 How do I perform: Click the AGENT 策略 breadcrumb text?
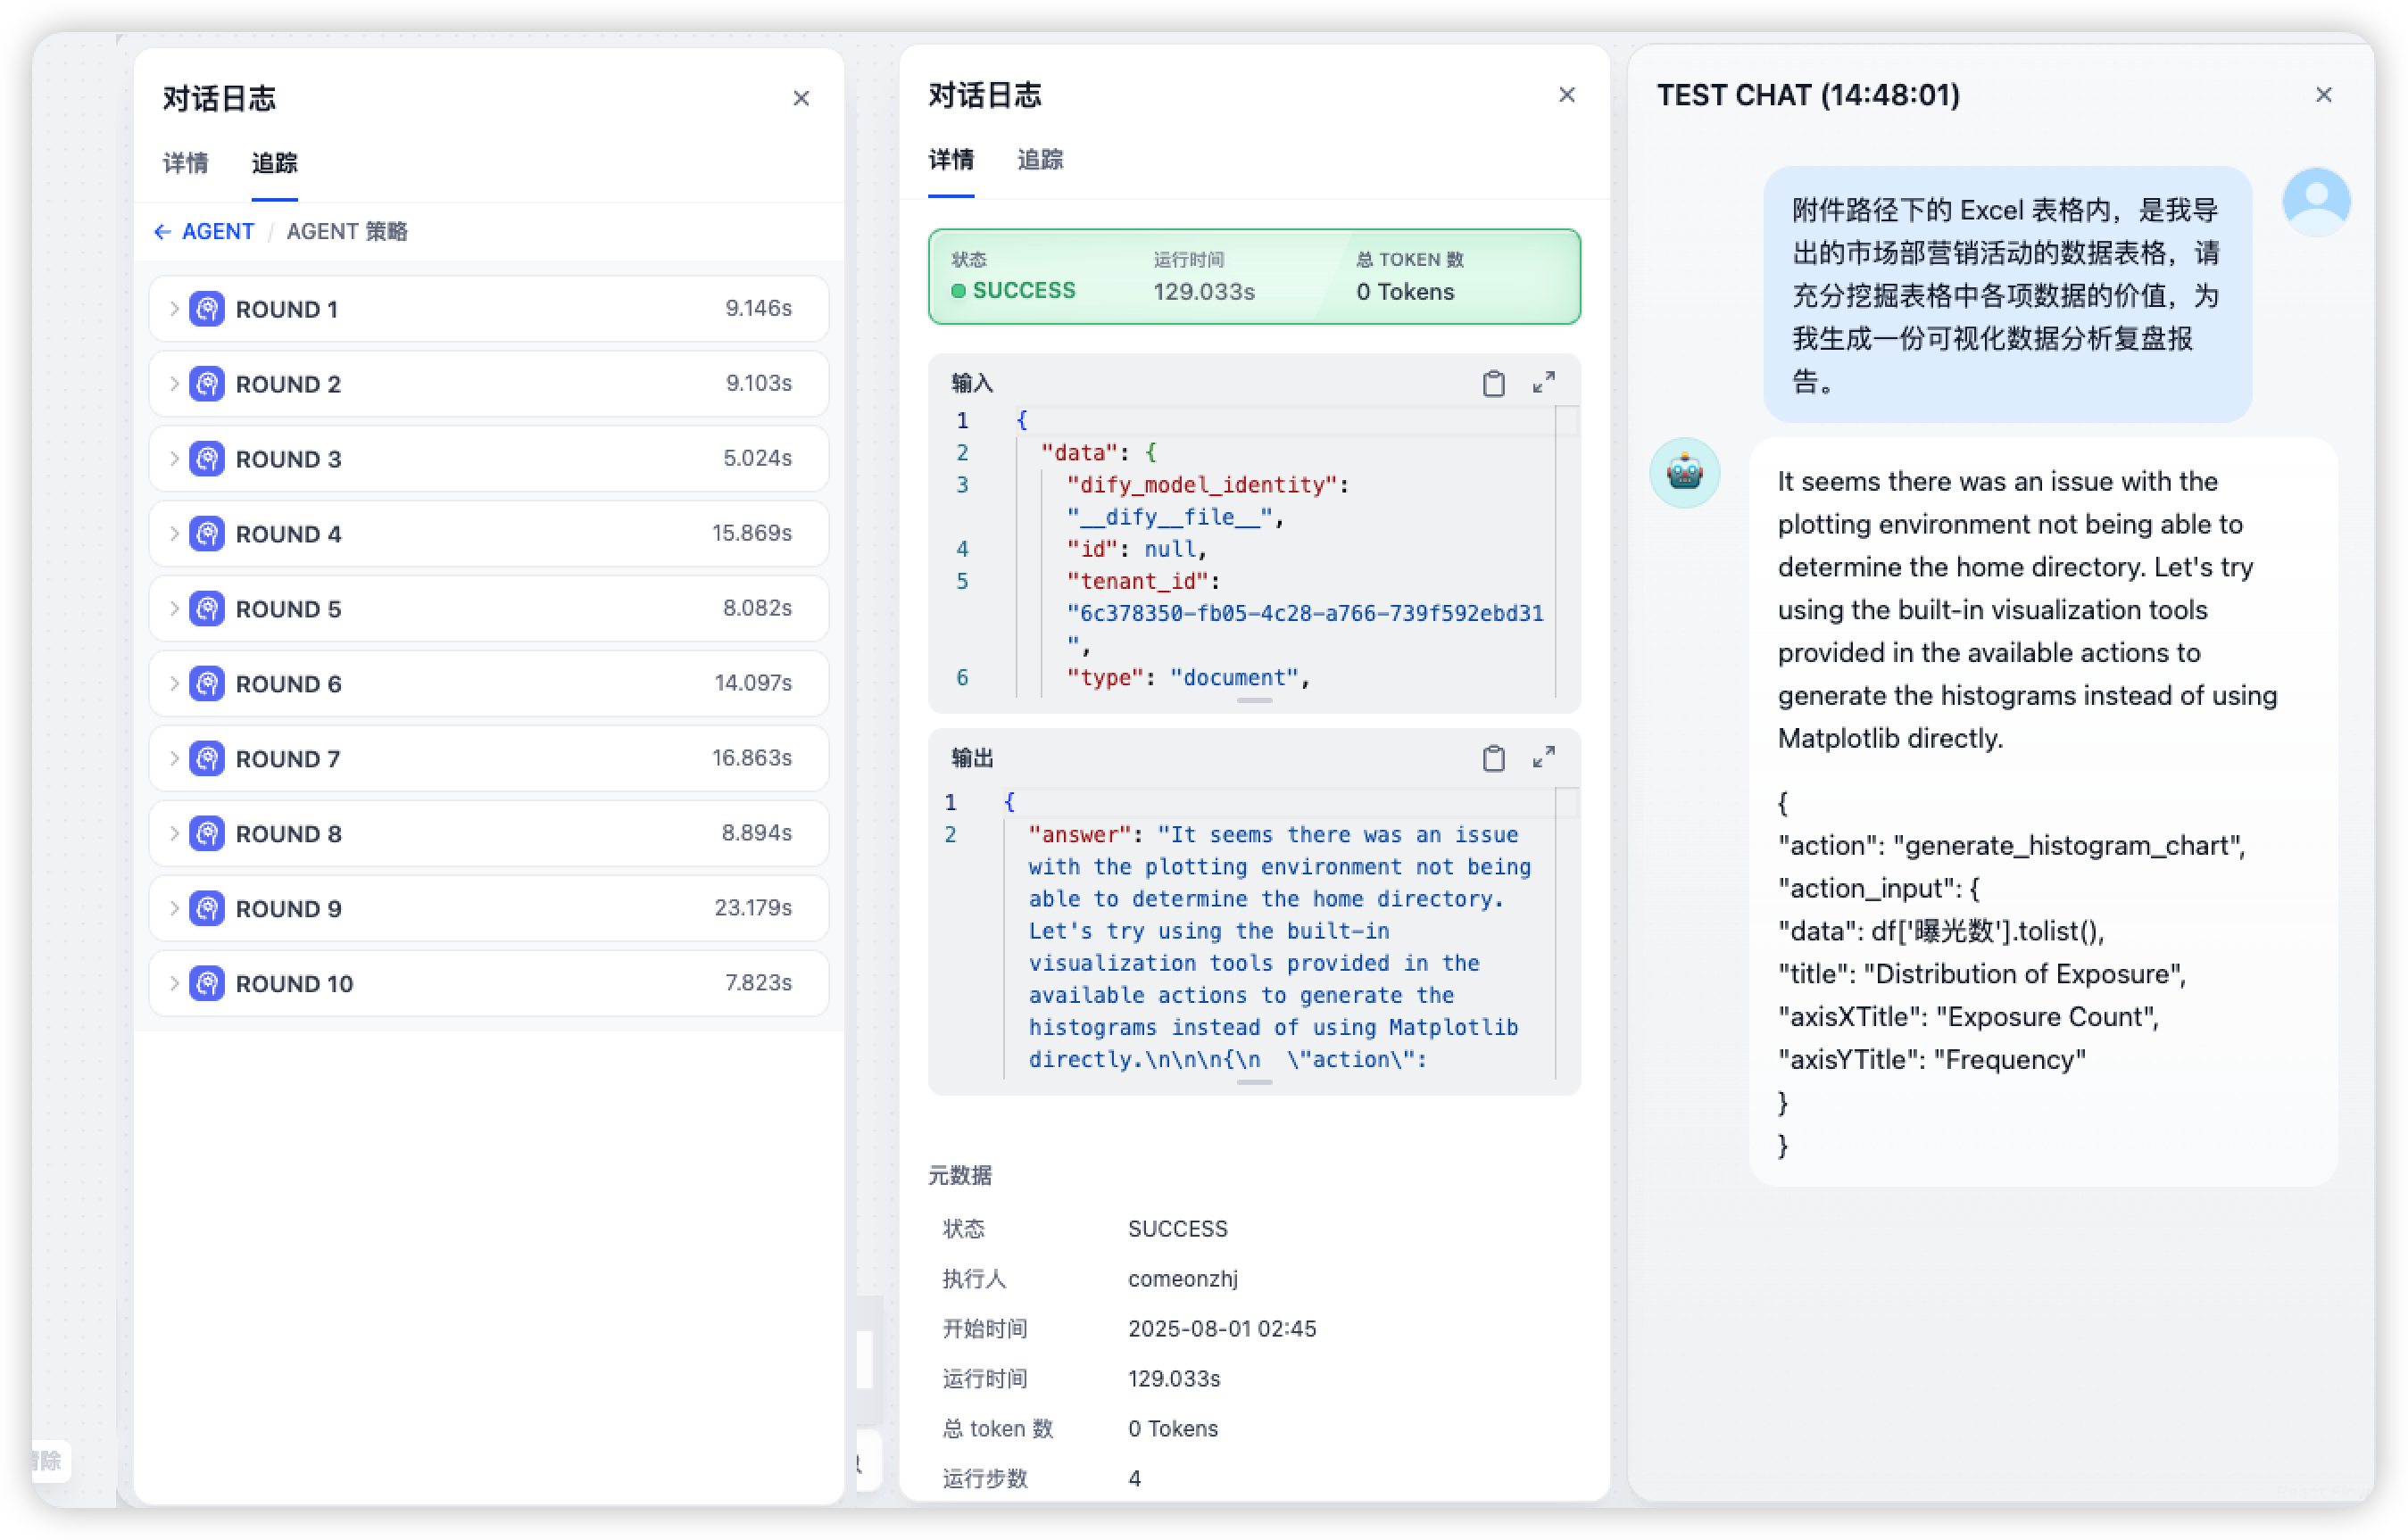point(347,232)
